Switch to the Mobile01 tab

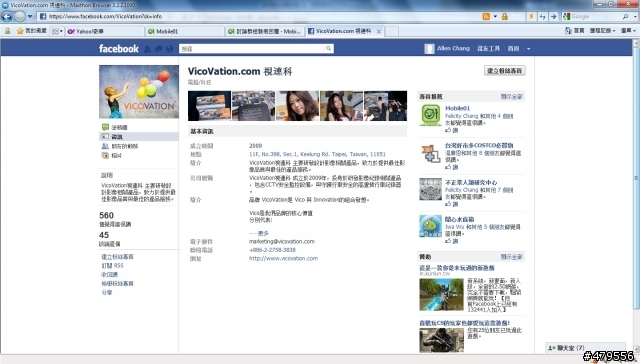pyautogui.click(x=185, y=31)
